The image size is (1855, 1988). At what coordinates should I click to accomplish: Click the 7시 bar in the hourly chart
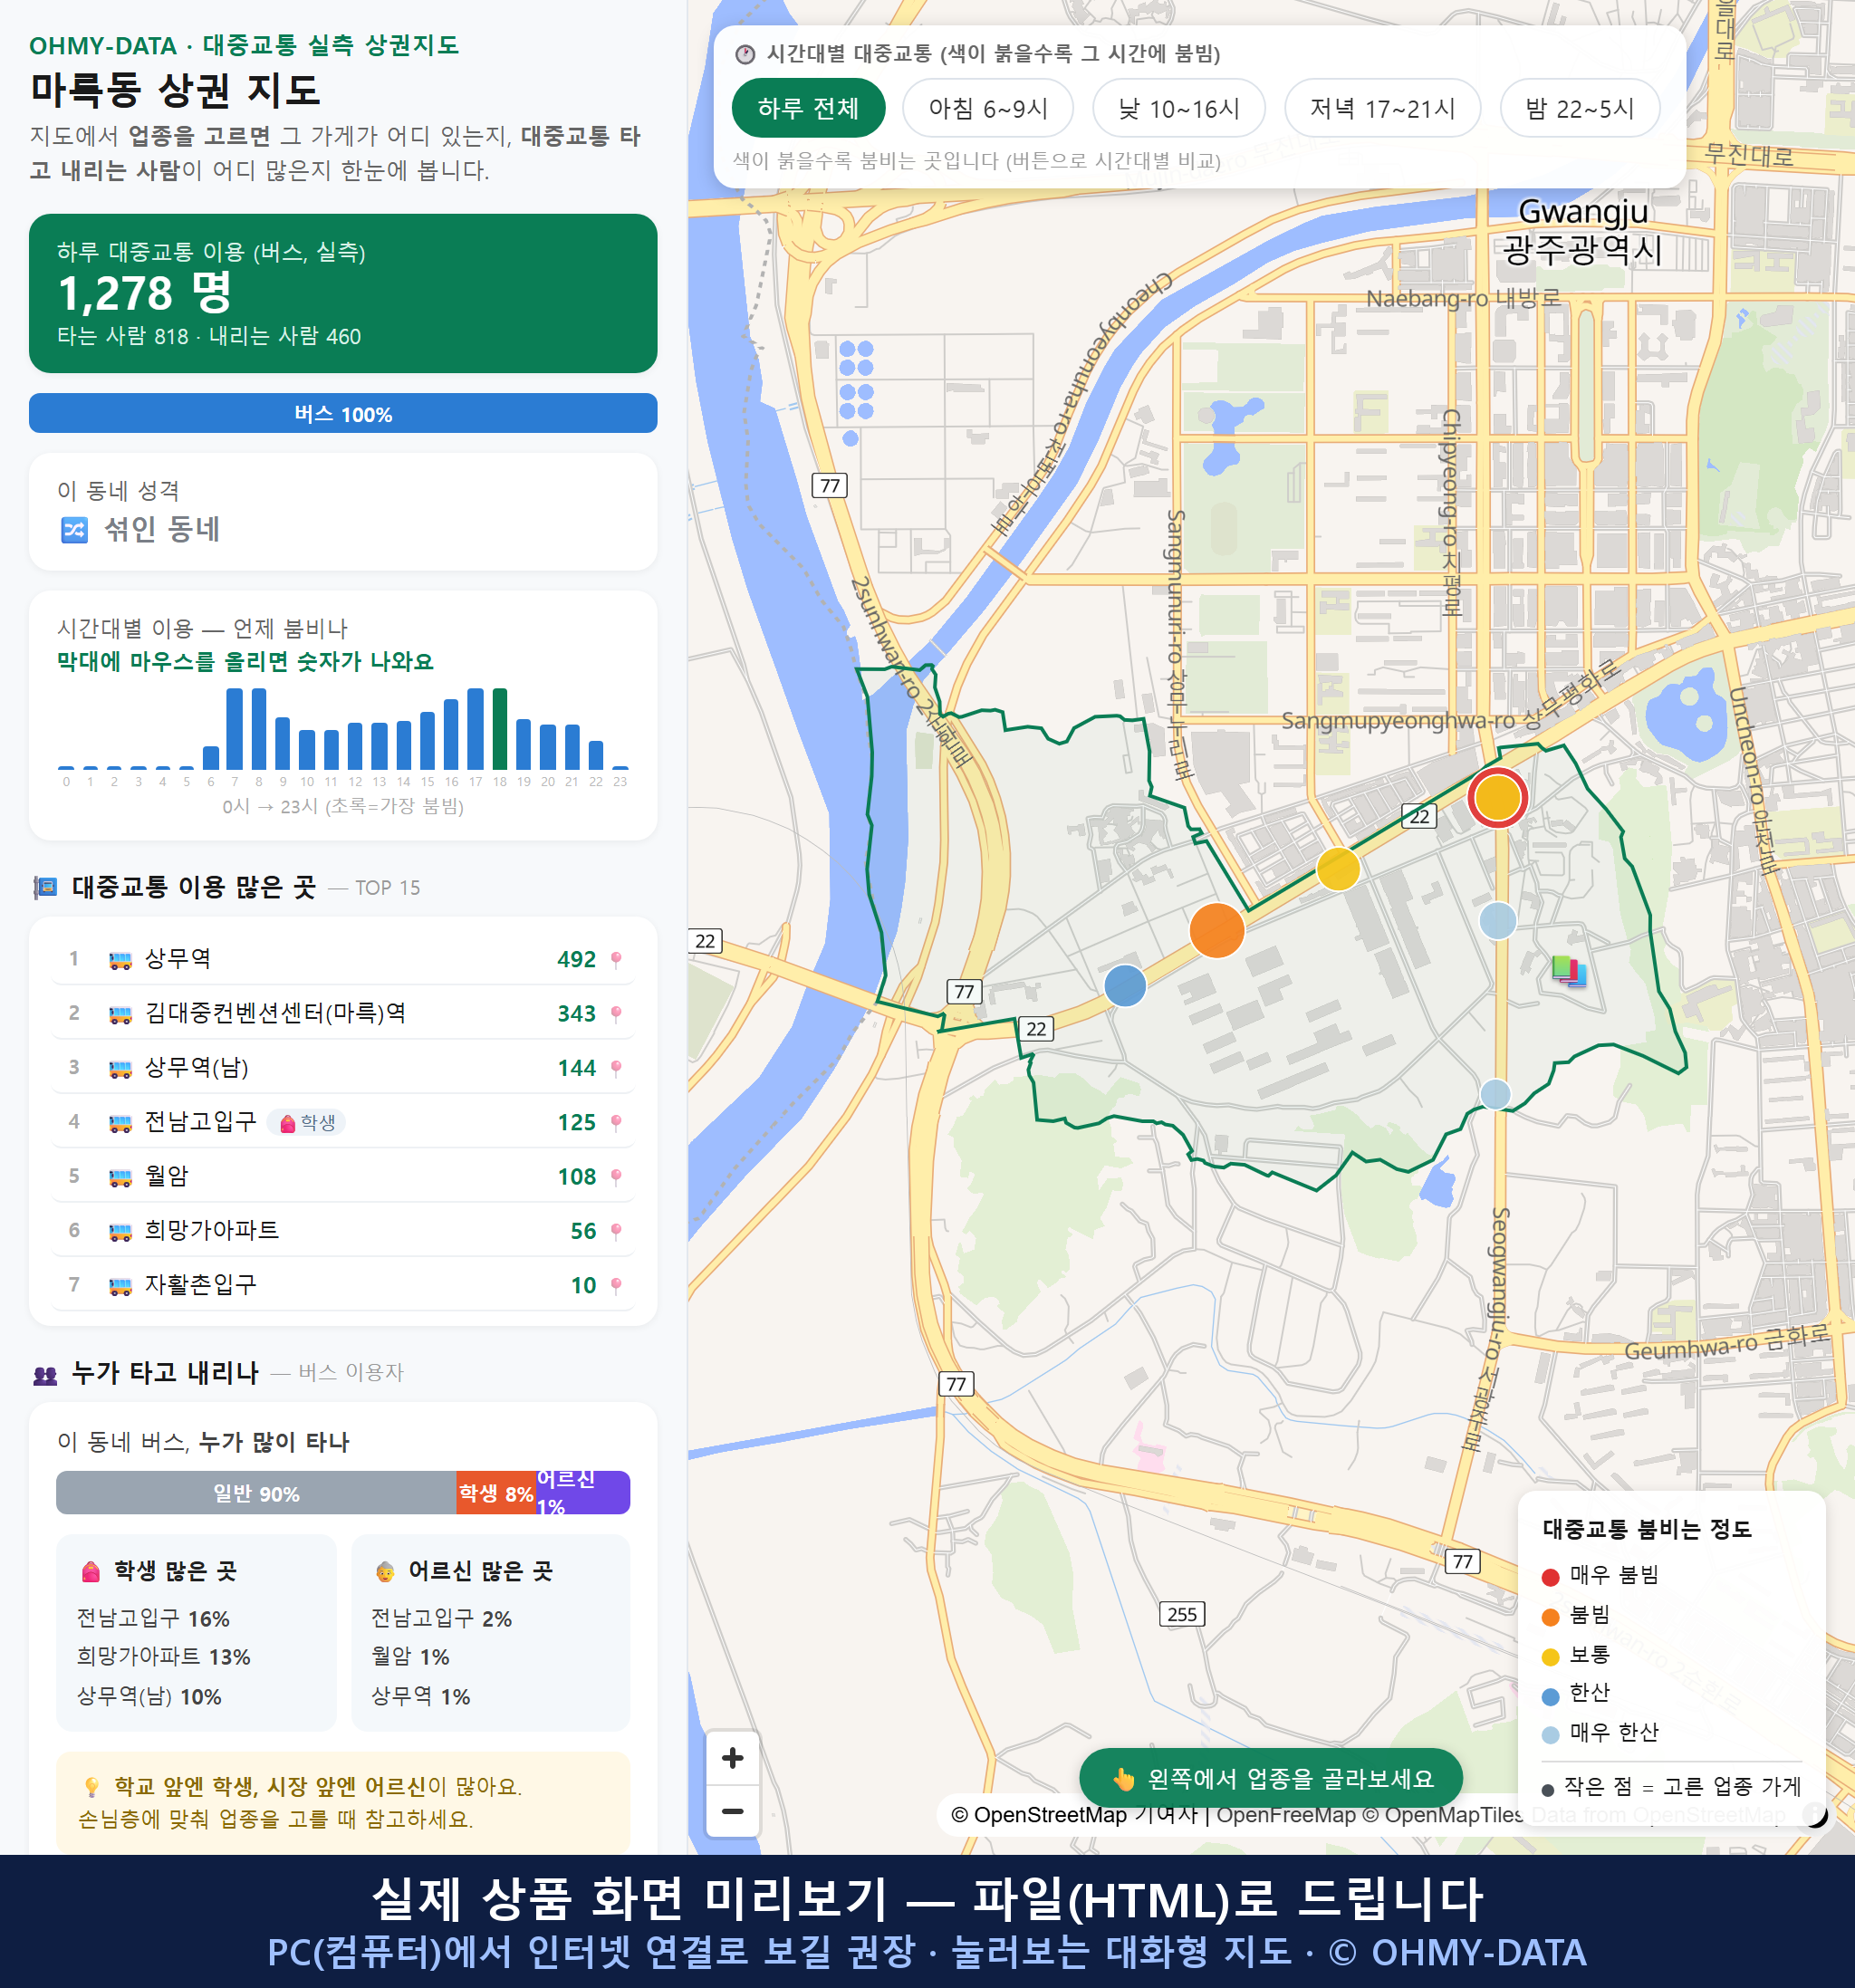(x=235, y=728)
